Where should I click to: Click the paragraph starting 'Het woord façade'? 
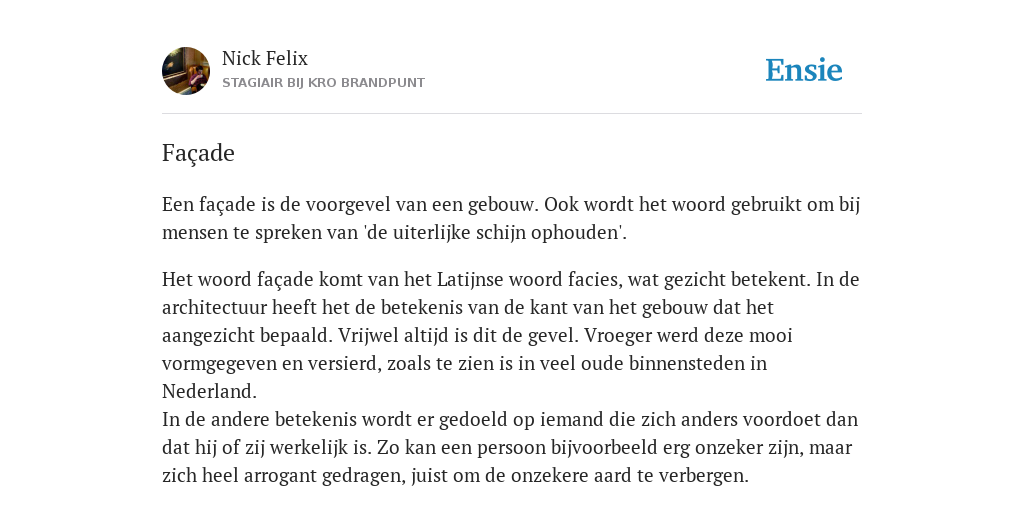511,335
